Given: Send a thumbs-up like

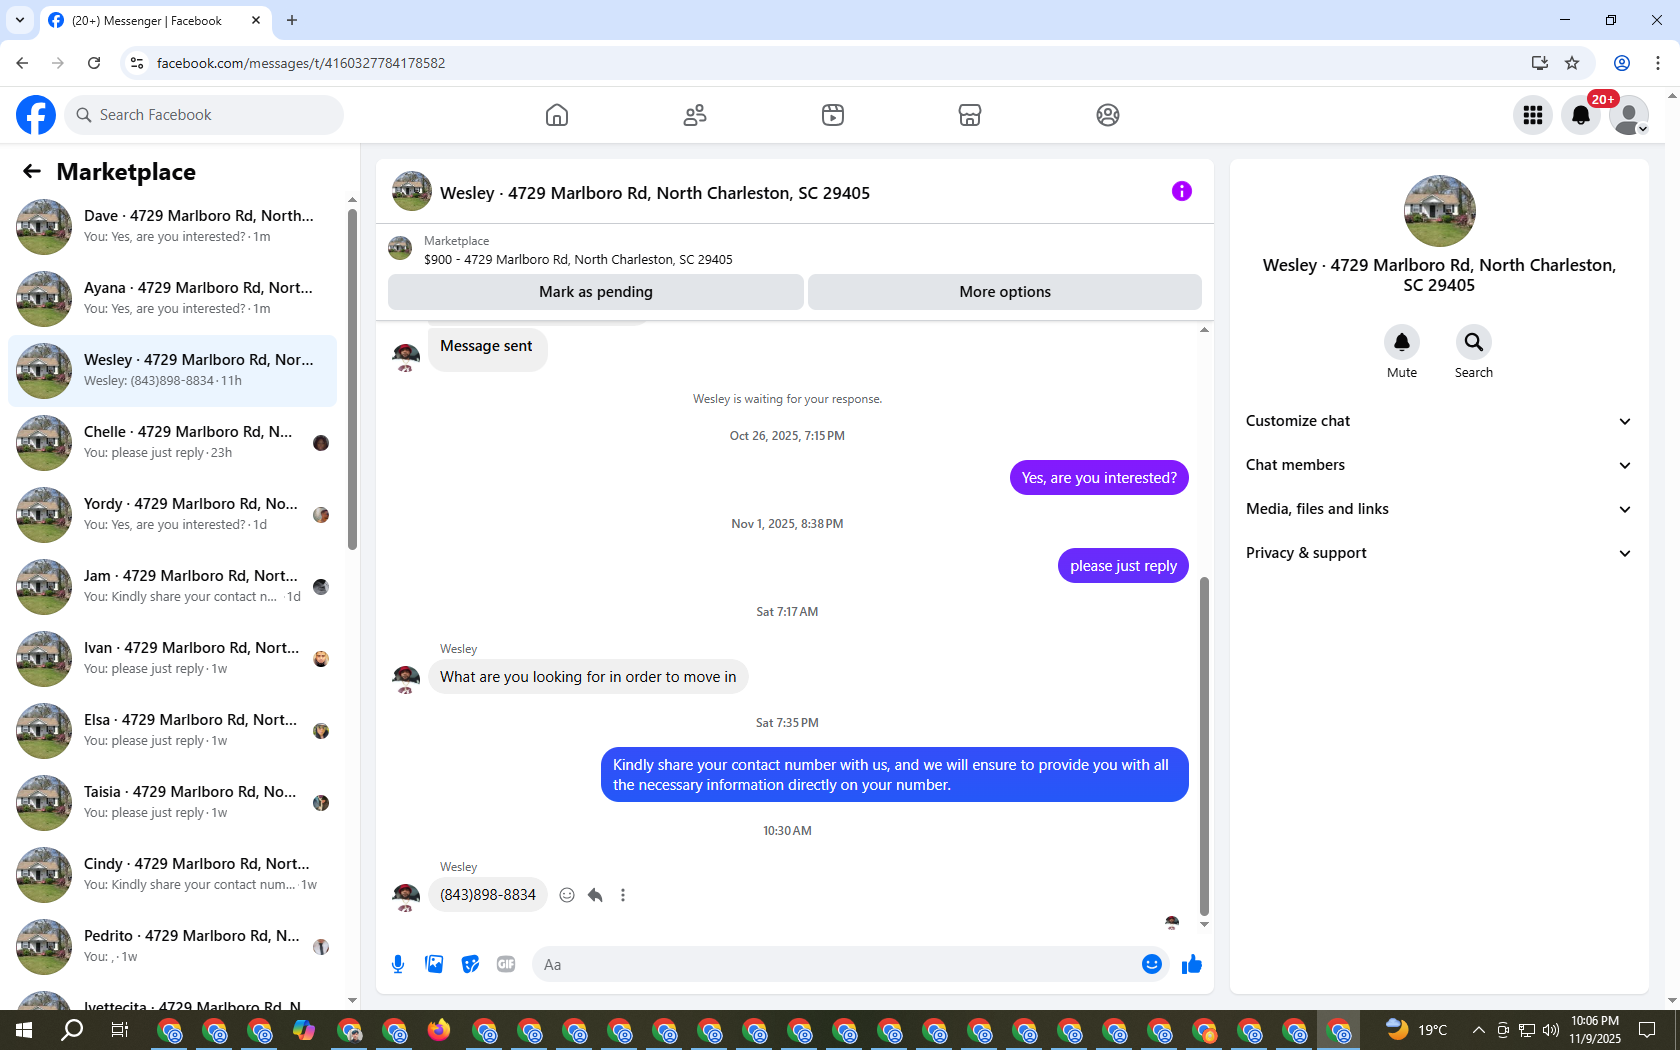Looking at the screenshot, I should 1192,964.
